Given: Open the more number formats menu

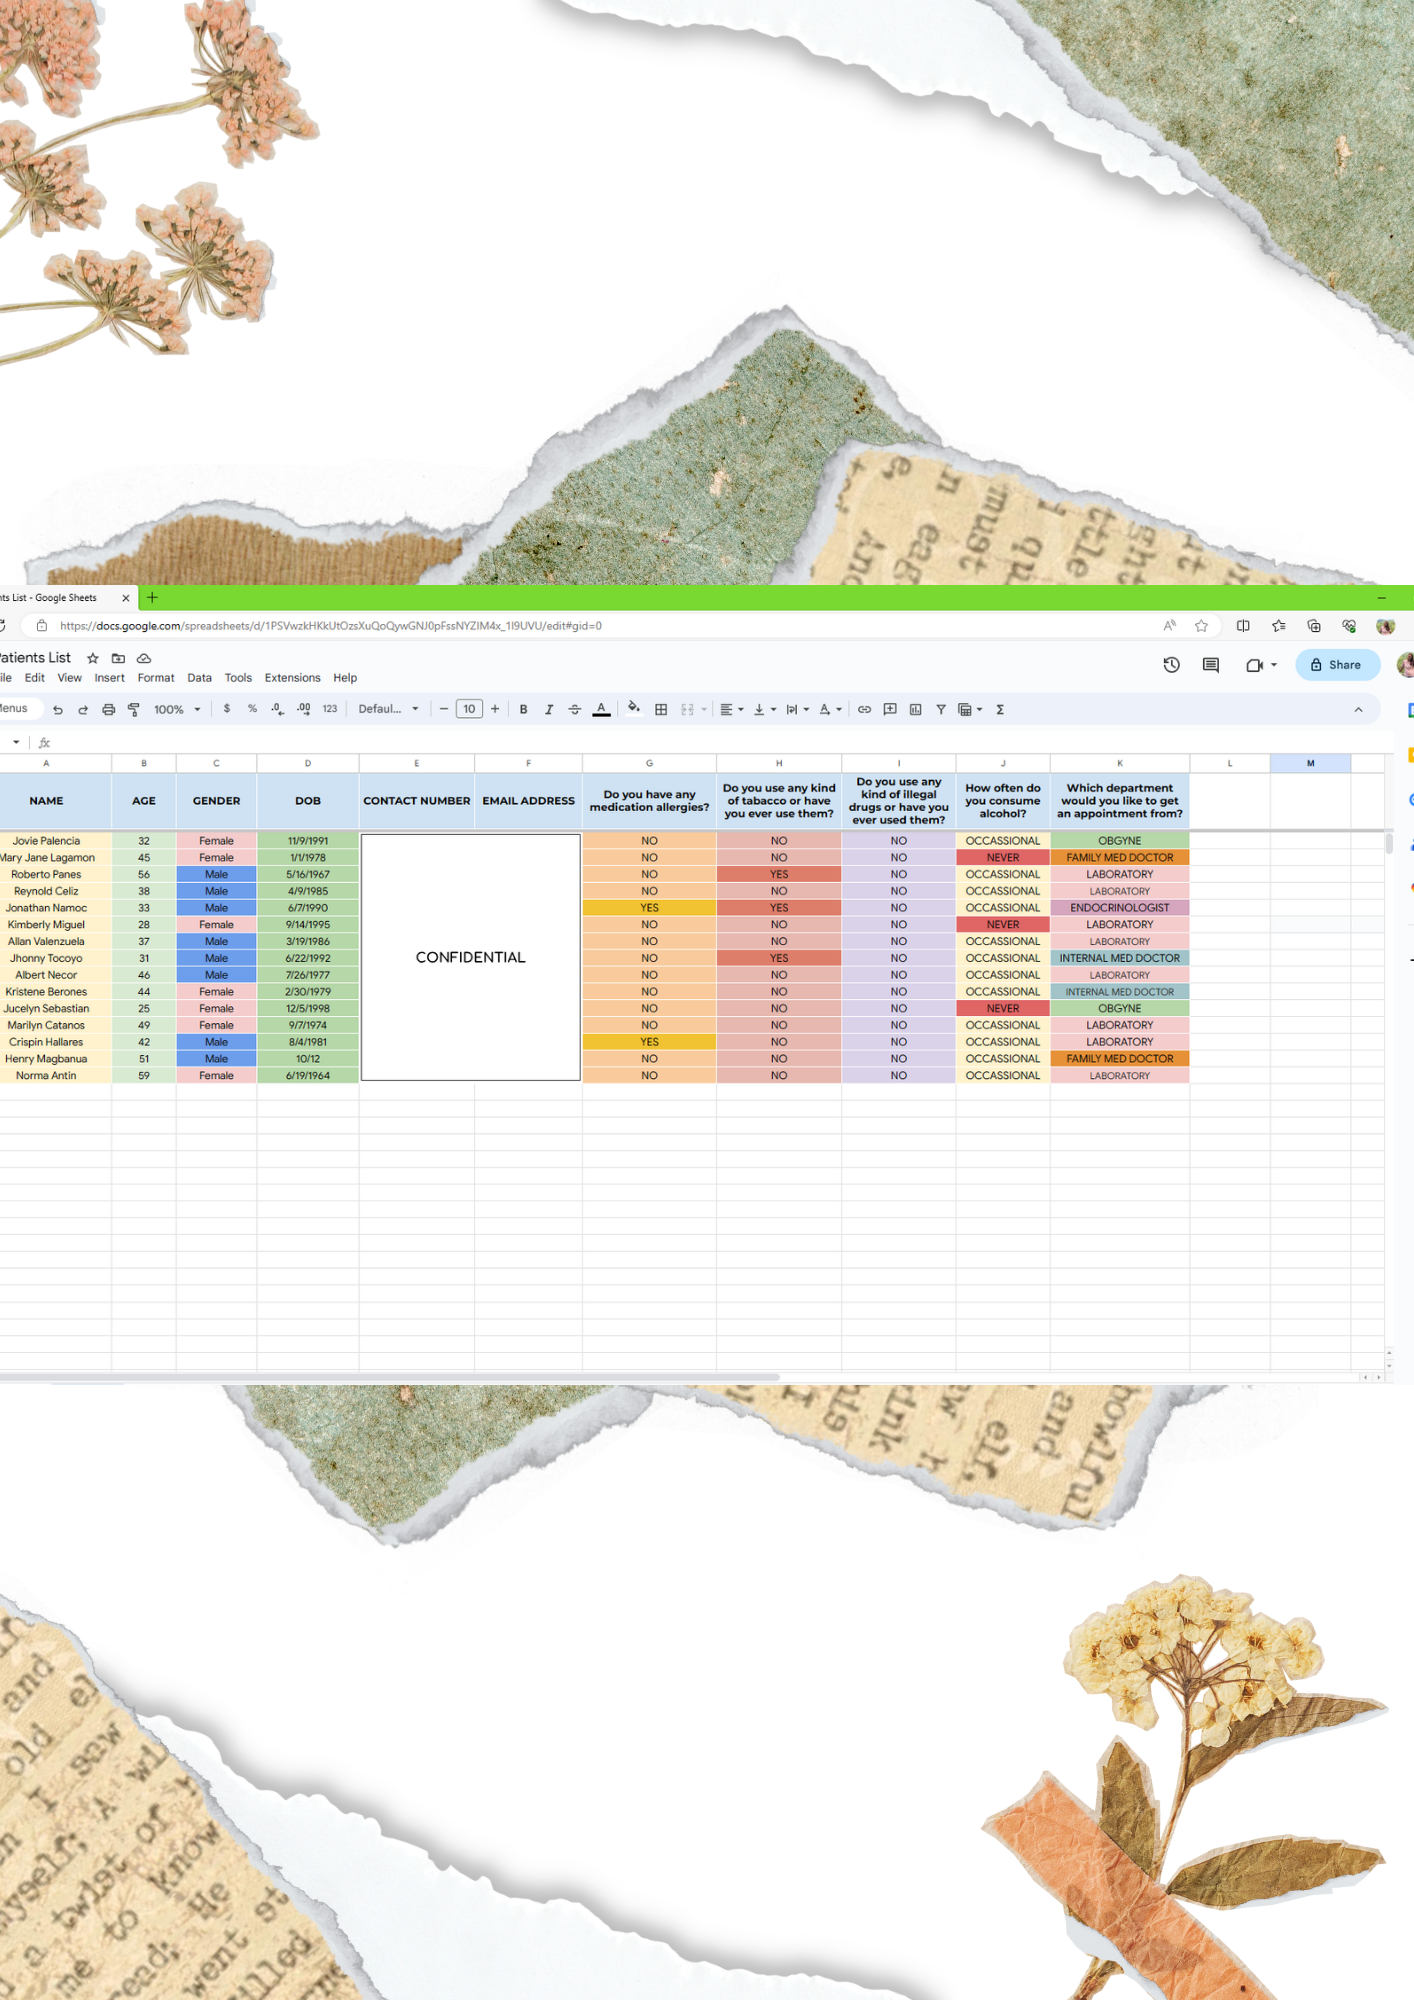Looking at the screenshot, I should (x=330, y=709).
